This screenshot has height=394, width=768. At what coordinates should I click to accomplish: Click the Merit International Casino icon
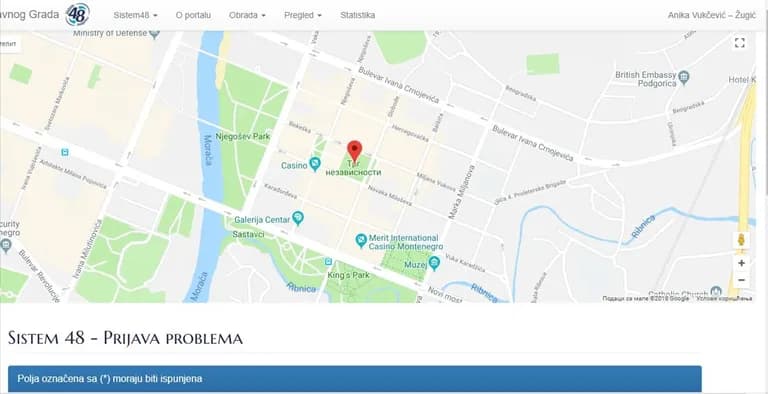[361, 241]
